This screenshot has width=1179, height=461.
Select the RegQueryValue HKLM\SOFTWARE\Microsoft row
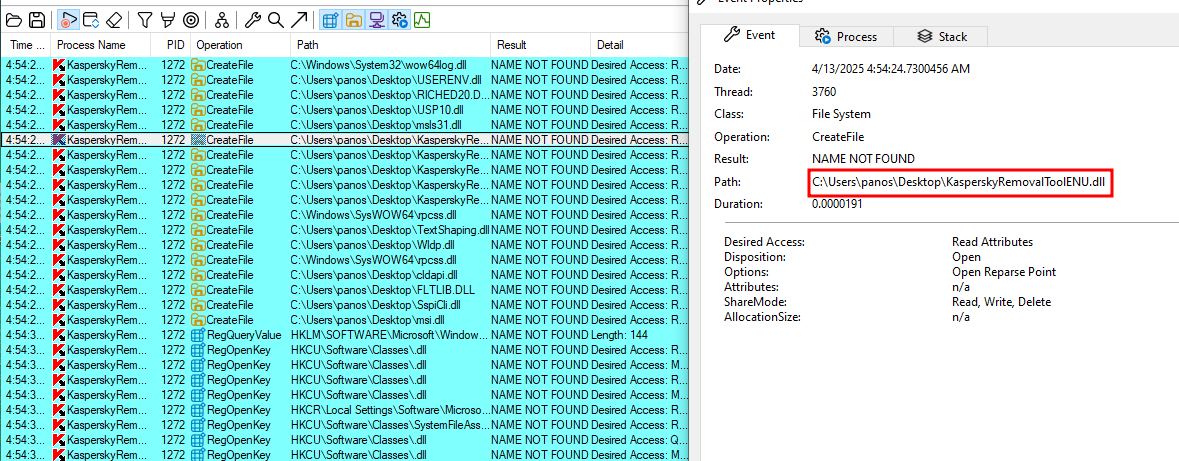[344, 335]
